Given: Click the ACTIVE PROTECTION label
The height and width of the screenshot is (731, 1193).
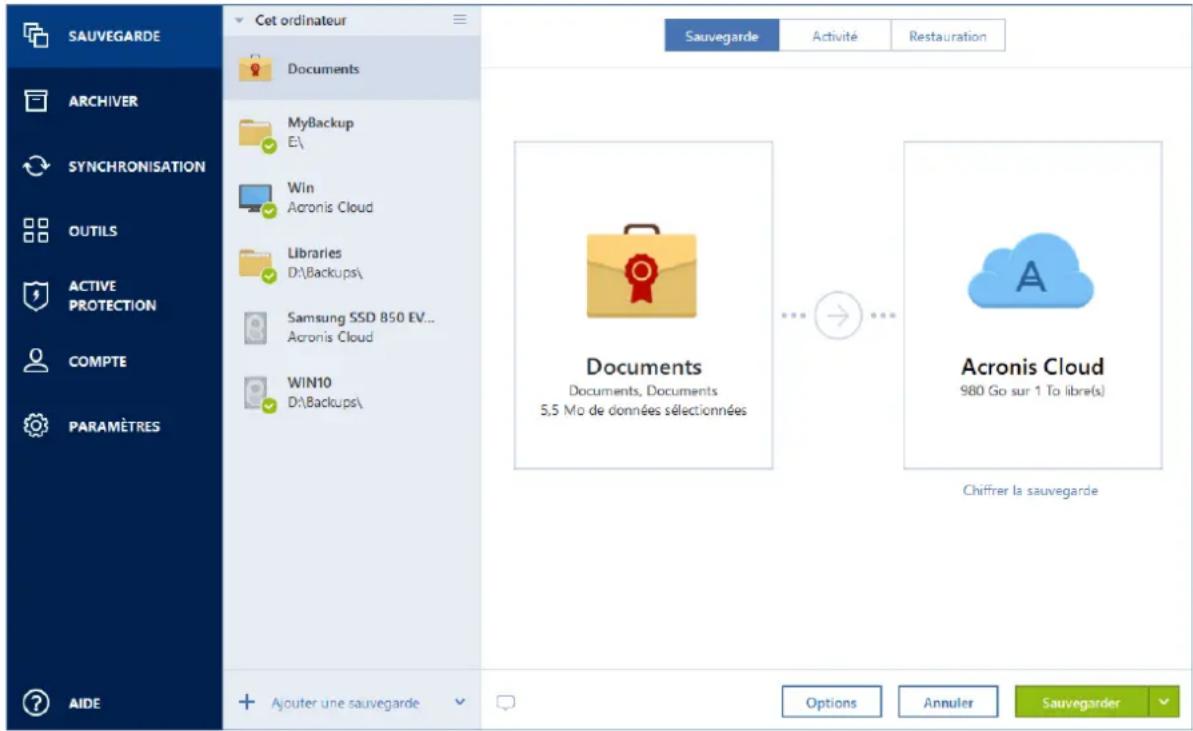Looking at the screenshot, I should click(113, 296).
